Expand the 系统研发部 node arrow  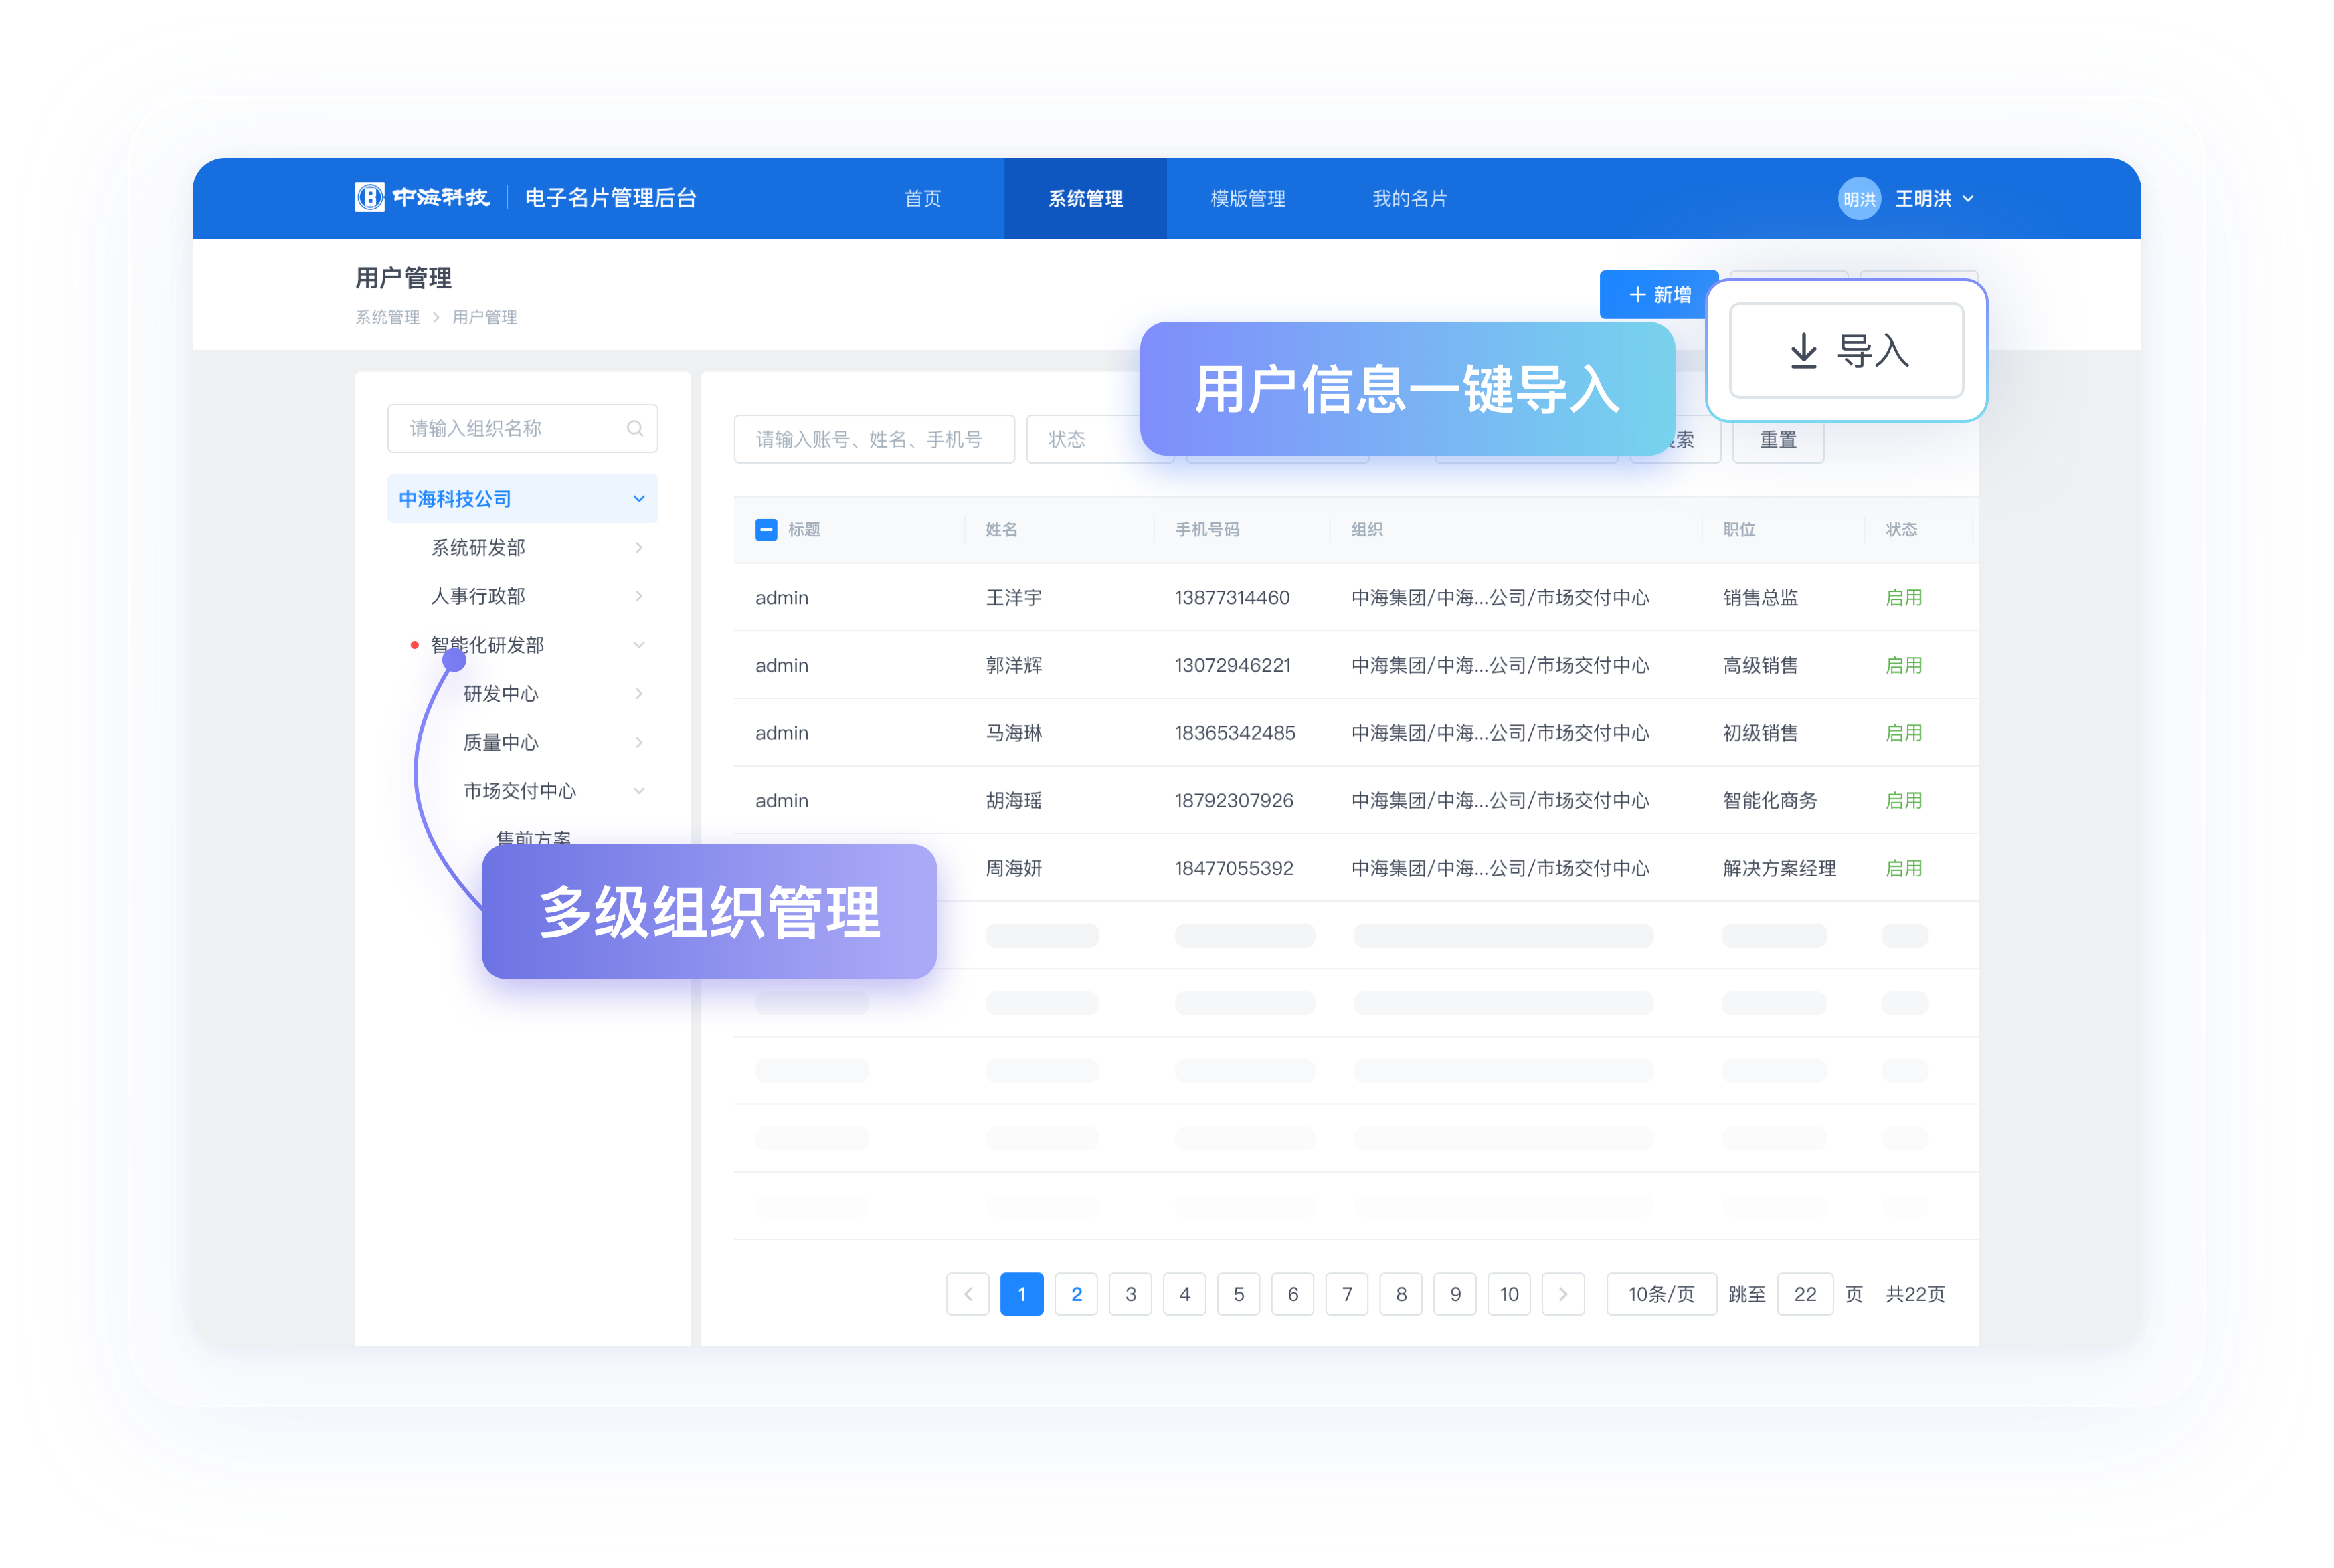[638, 547]
